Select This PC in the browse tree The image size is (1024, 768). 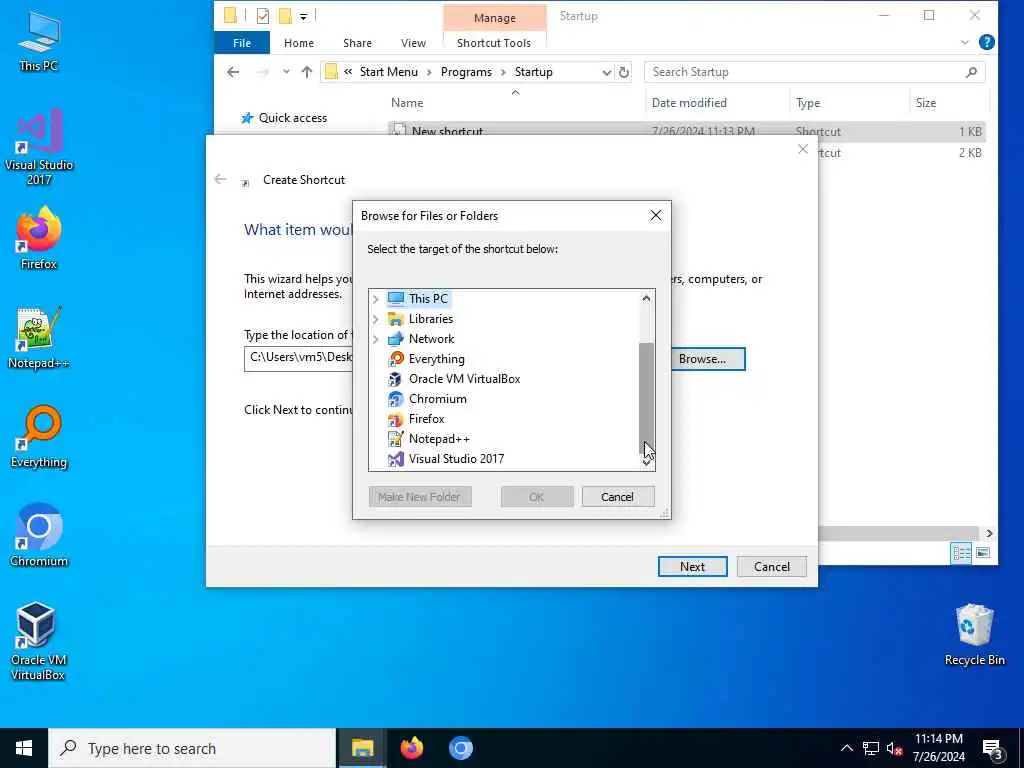pyautogui.click(x=418, y=298)
